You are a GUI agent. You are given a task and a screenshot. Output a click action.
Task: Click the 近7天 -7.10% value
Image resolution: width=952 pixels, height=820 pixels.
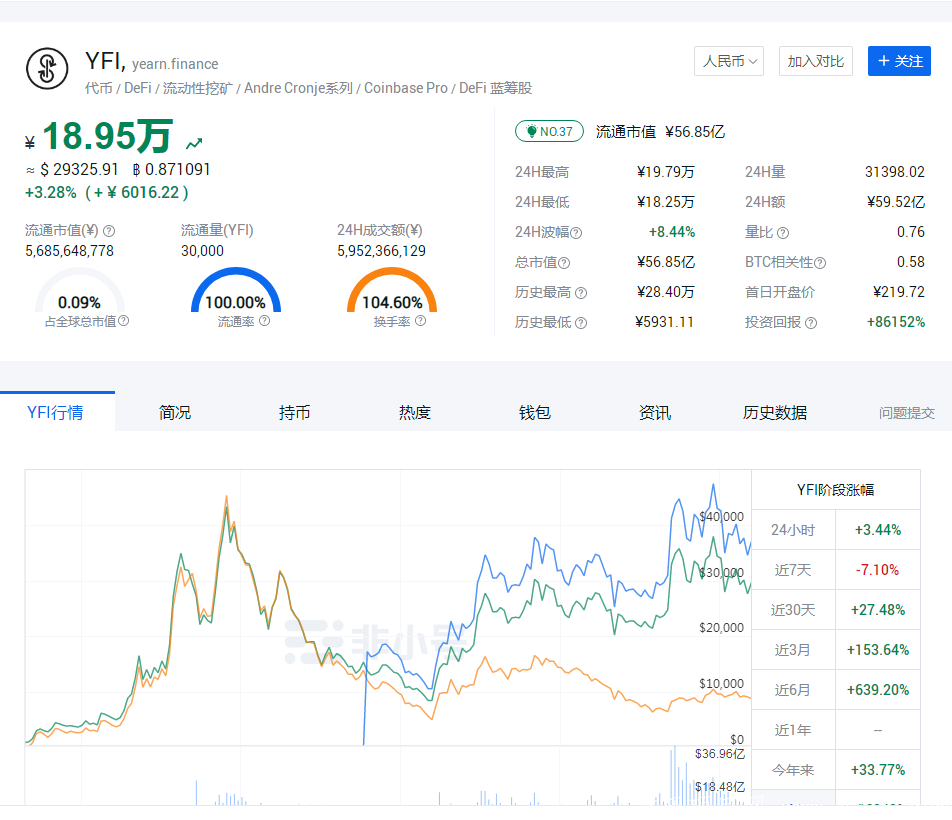pos(878,570)
